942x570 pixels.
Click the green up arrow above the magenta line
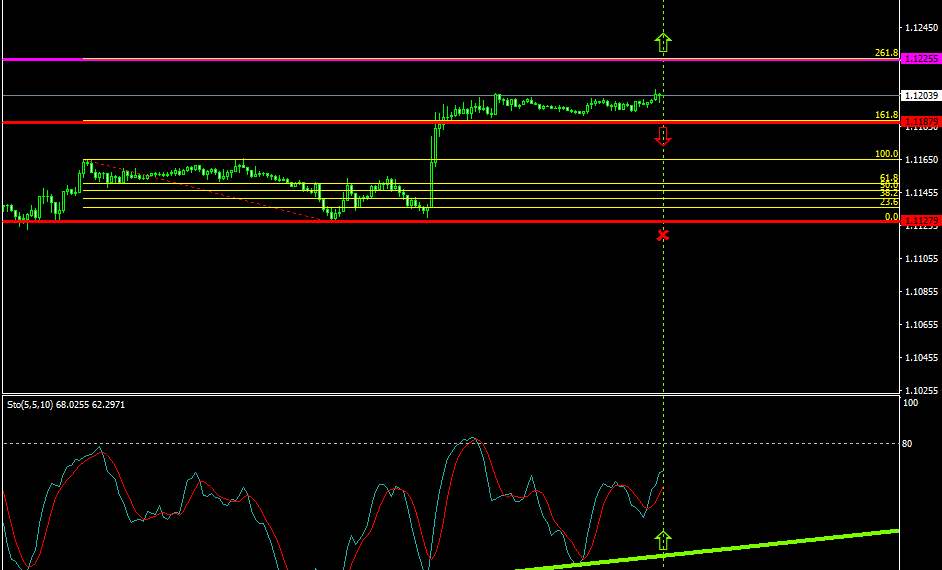click(x=662, y=42)
